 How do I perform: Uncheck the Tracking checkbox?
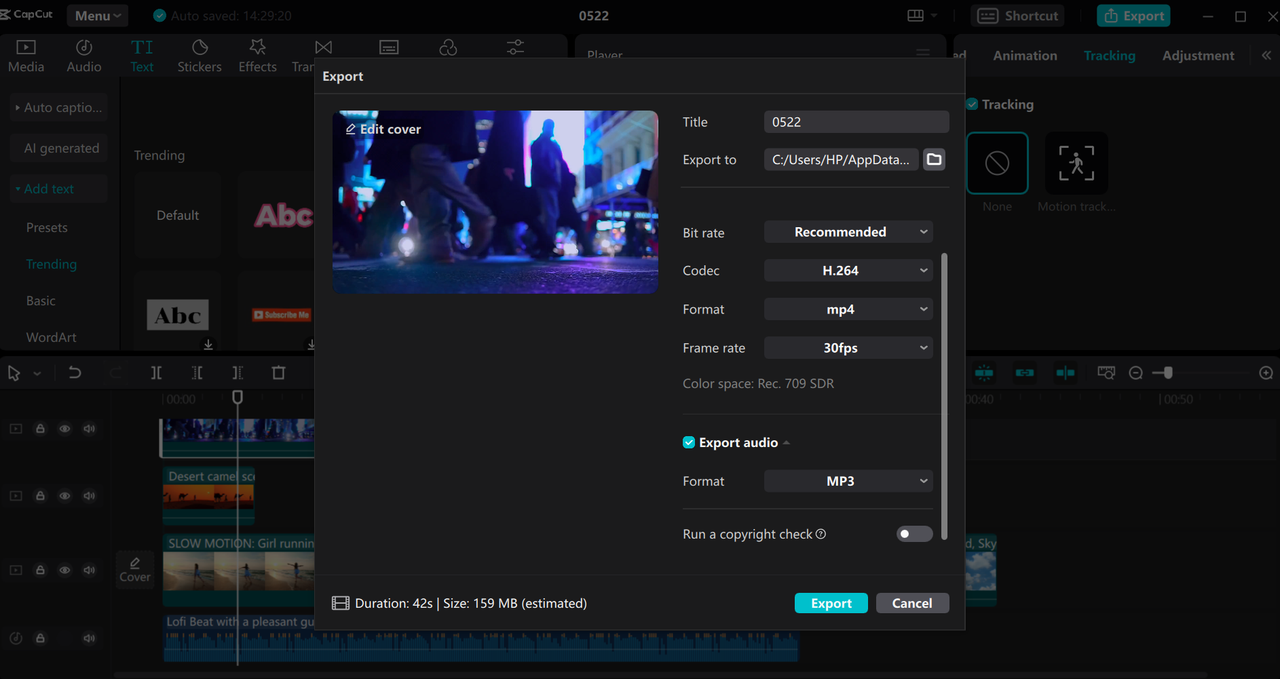[x=972, y=104]
